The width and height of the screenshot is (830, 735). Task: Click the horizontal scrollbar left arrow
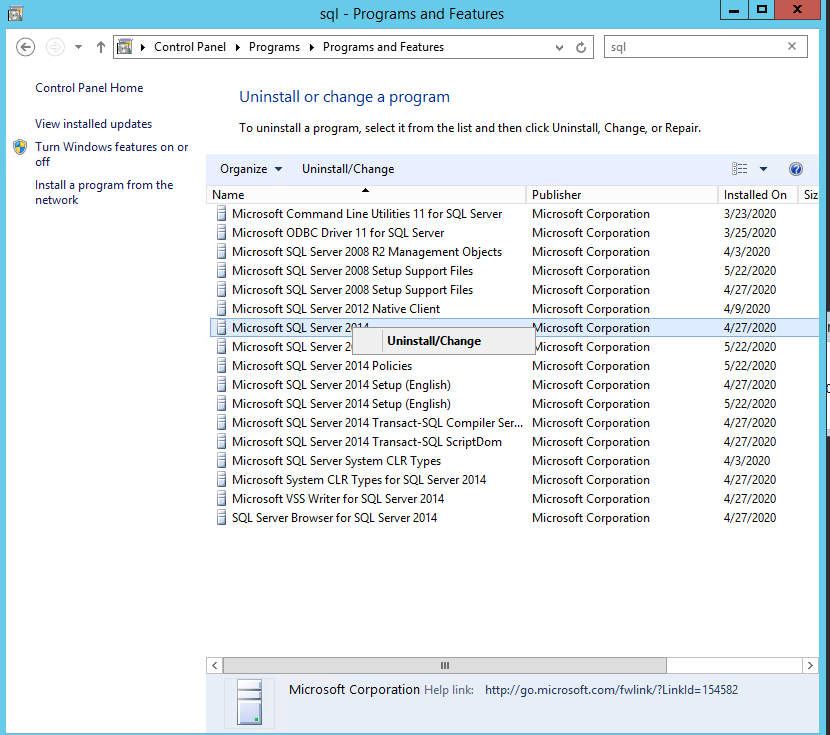tap(214, 666)
